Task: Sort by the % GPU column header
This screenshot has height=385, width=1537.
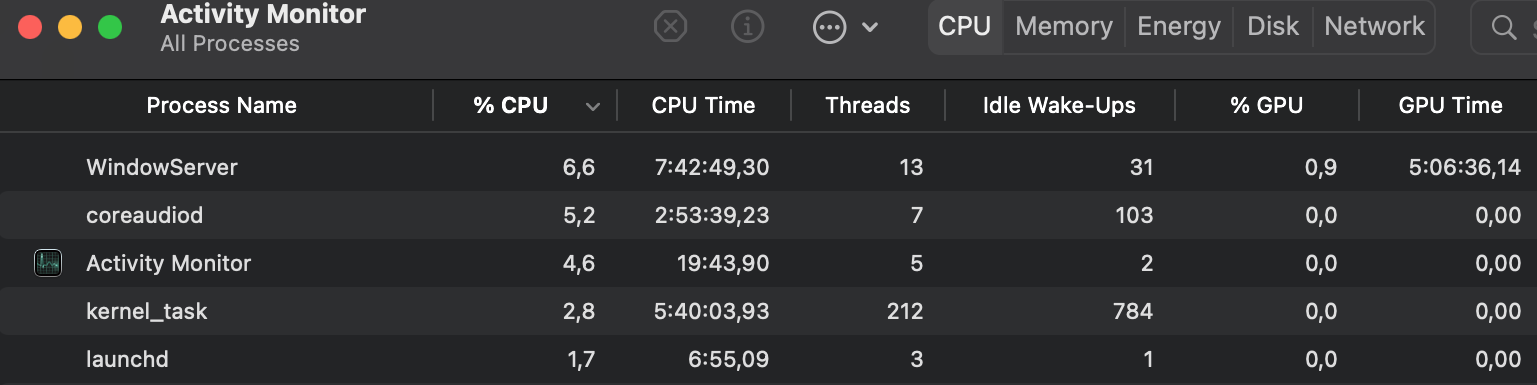Action: 1267,106
